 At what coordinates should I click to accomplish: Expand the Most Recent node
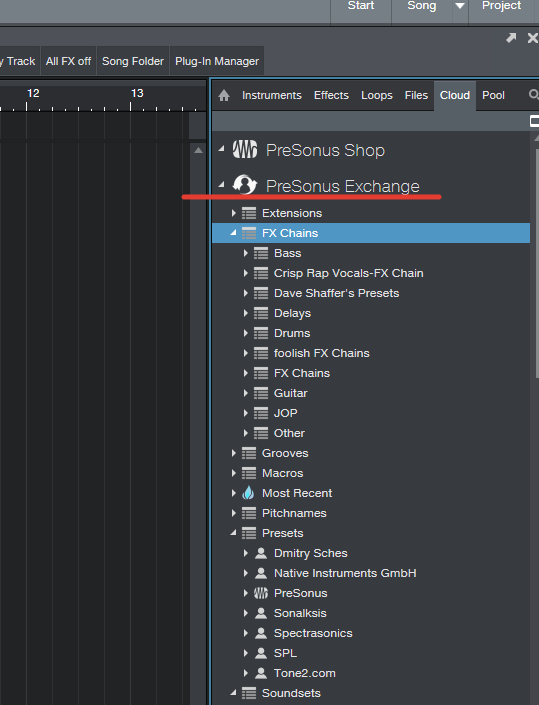[x=233, y=493]
